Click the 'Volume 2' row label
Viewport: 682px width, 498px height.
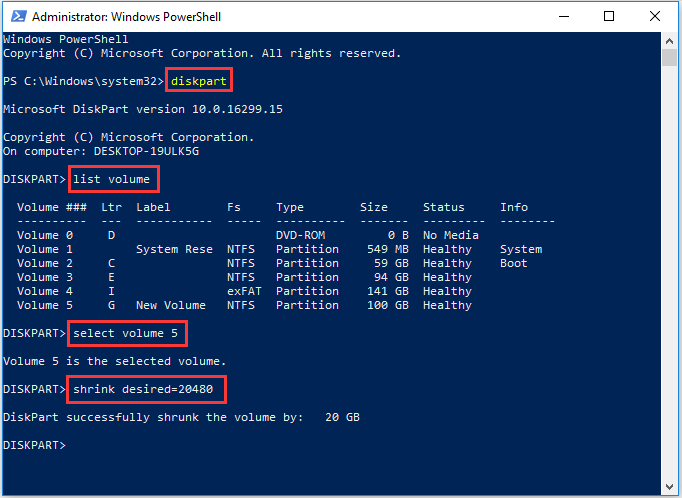(45, 263)
